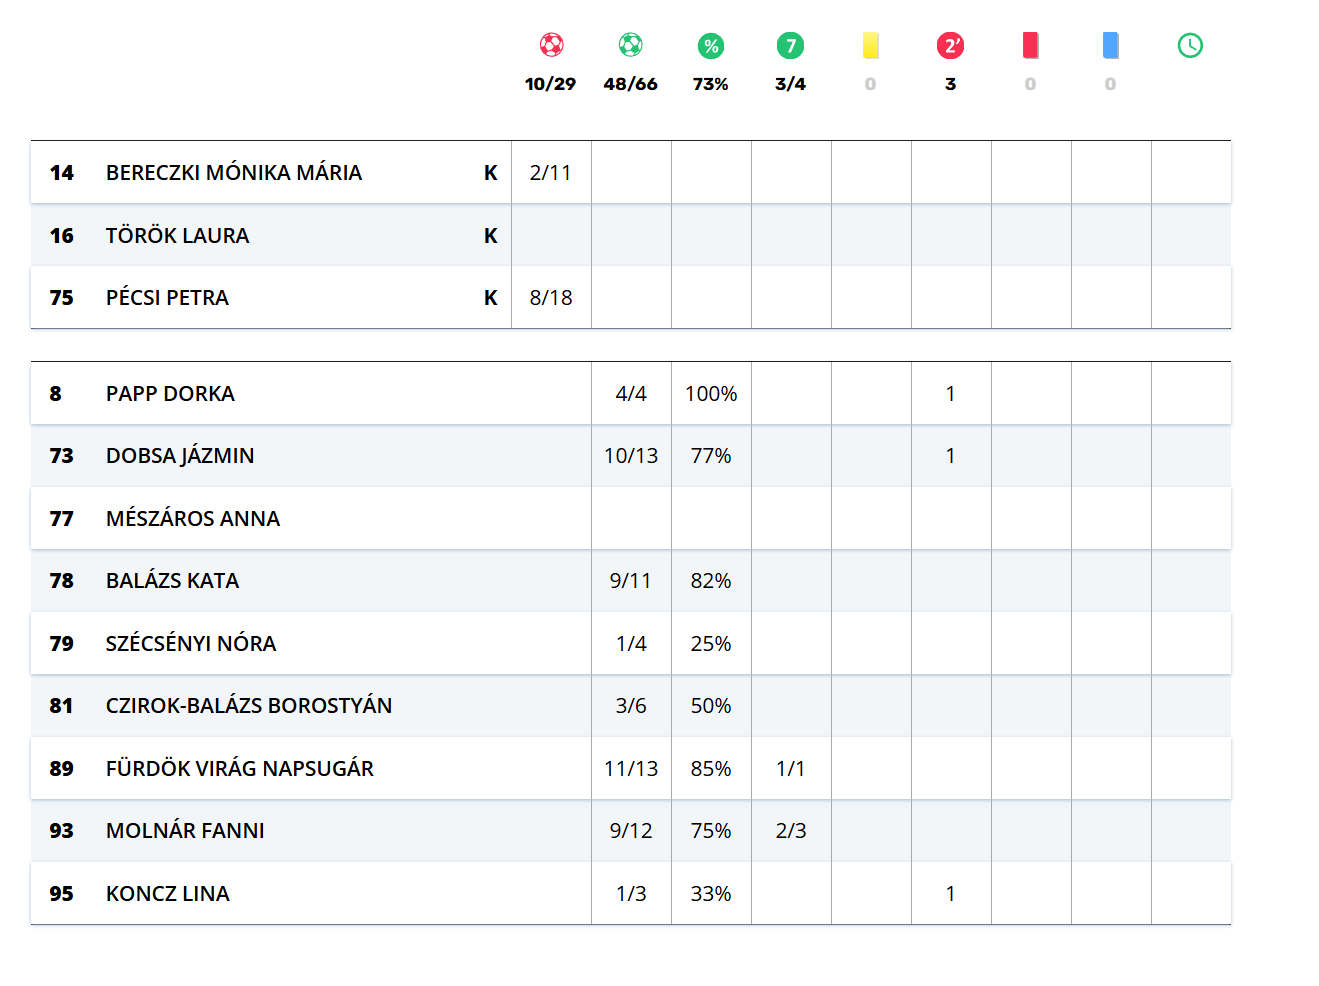The image size is (1319, 986).
Task: Click Molnár Fanni's 2/3 penalty cell
Action: point(790,831)
